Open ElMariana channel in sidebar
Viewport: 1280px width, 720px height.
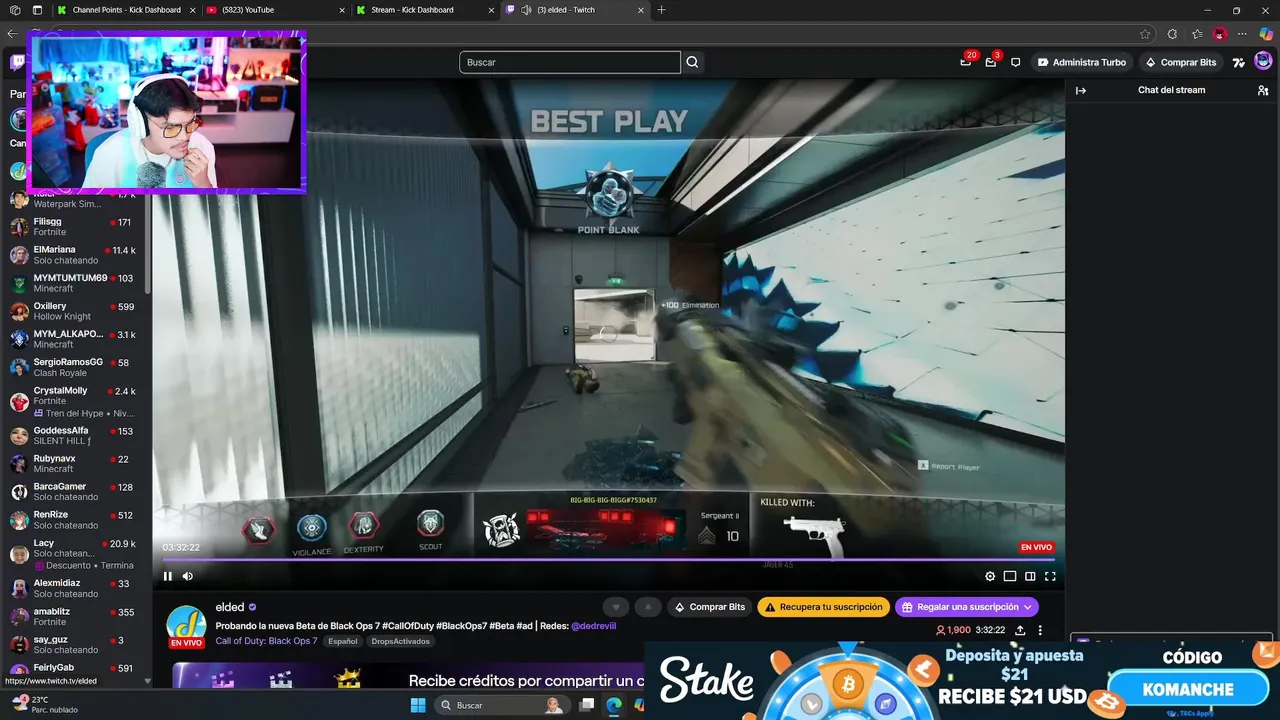(x=76, y=255)
